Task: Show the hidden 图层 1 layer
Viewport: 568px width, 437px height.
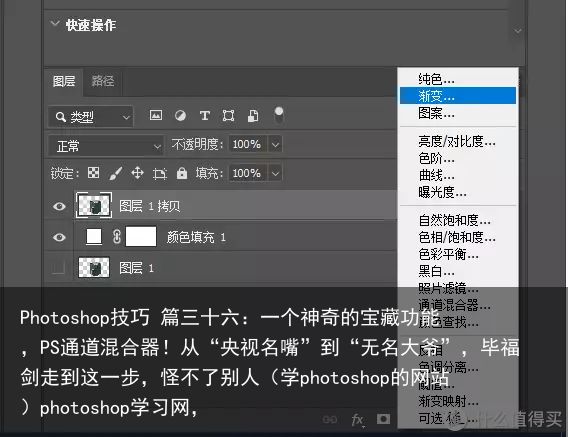Action: tap(58, 268)
